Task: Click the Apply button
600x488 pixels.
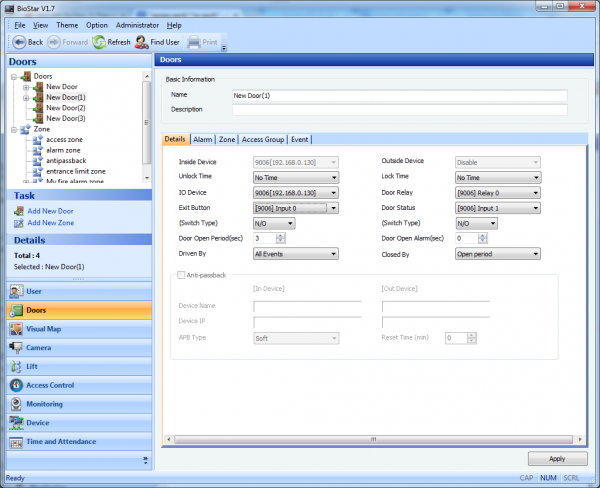Action: [557, 458]
